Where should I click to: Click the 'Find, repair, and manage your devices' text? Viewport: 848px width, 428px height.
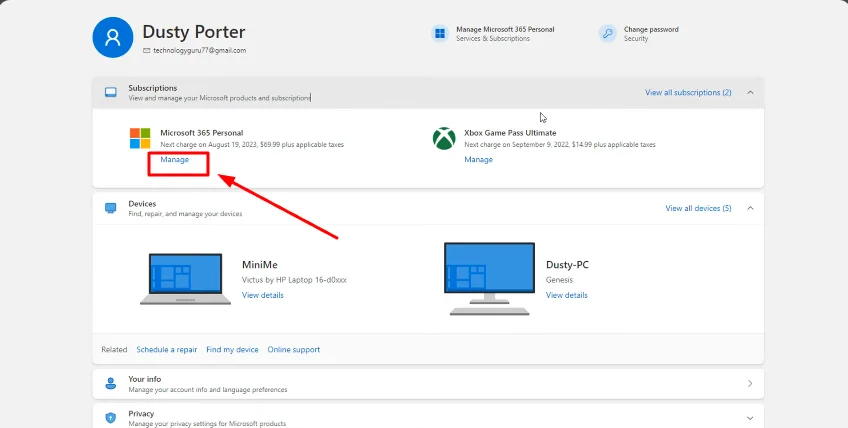[185, 214]
